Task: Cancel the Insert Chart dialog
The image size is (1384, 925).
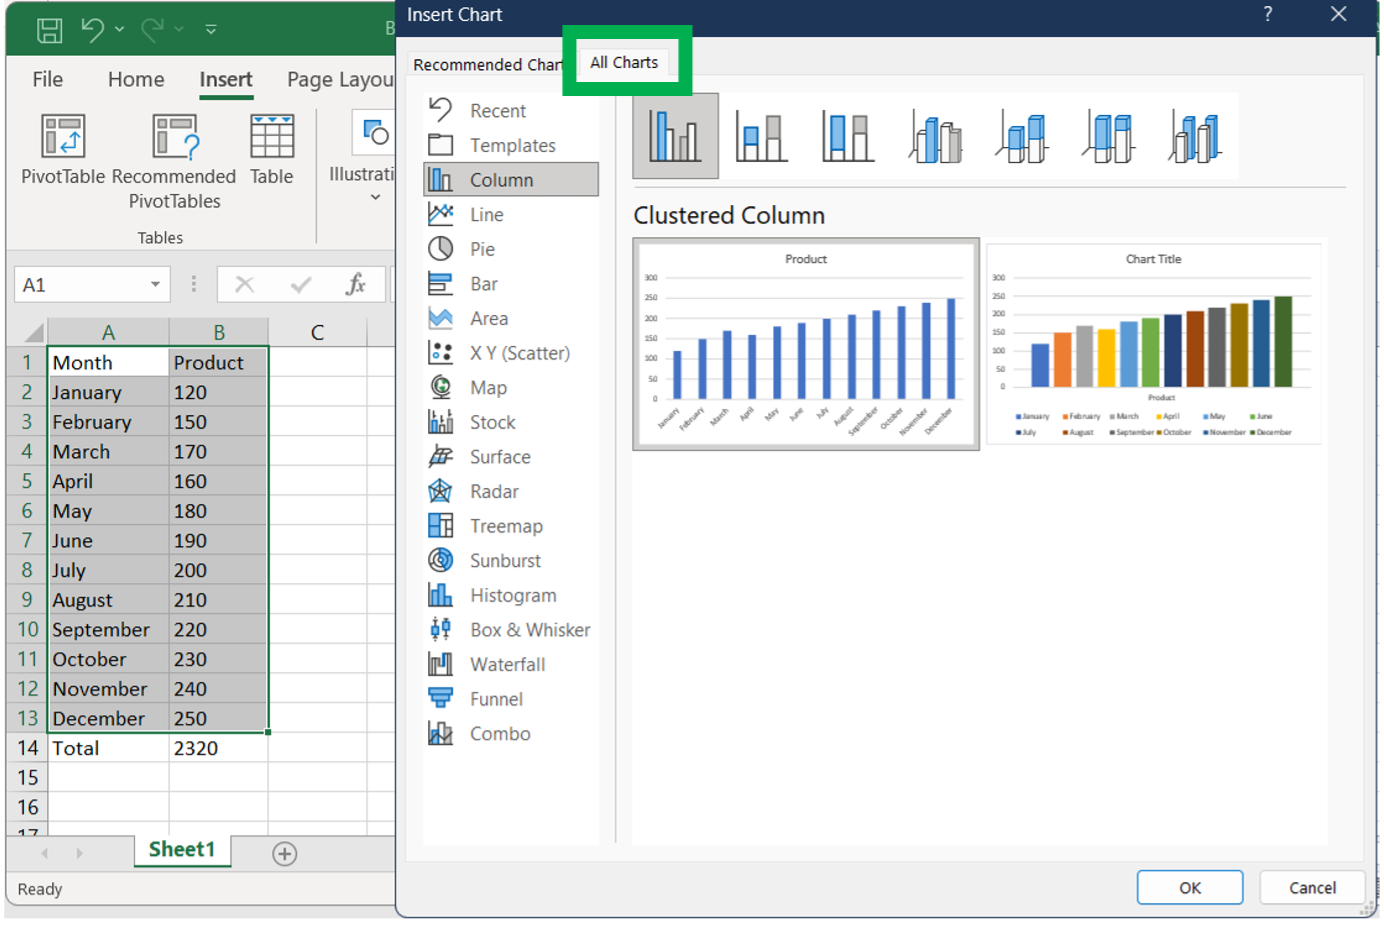Action: (1311, 887)
